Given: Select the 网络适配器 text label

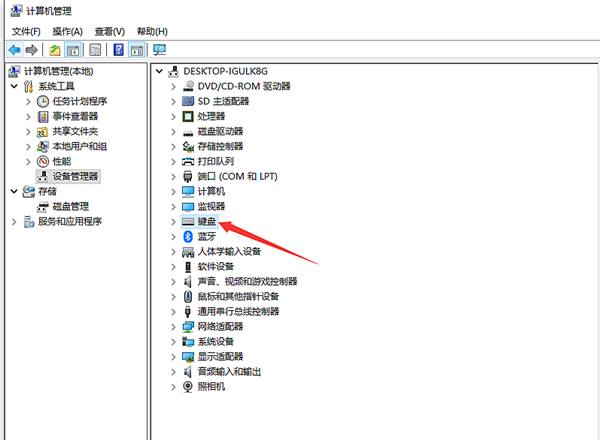Looking at the screenshot, I should [x=220, y=327].
